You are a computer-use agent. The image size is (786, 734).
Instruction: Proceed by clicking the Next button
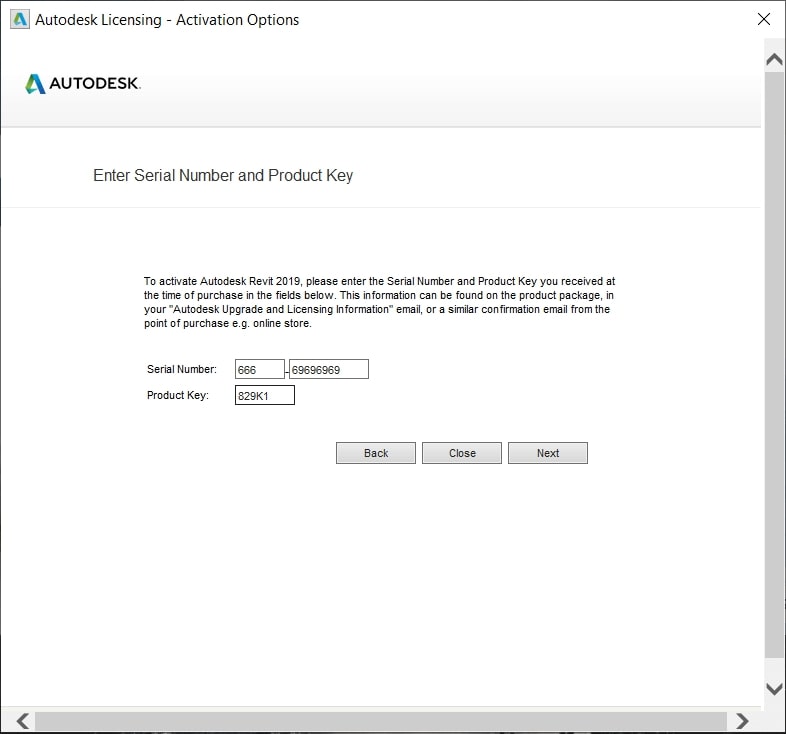click(547, 453)
